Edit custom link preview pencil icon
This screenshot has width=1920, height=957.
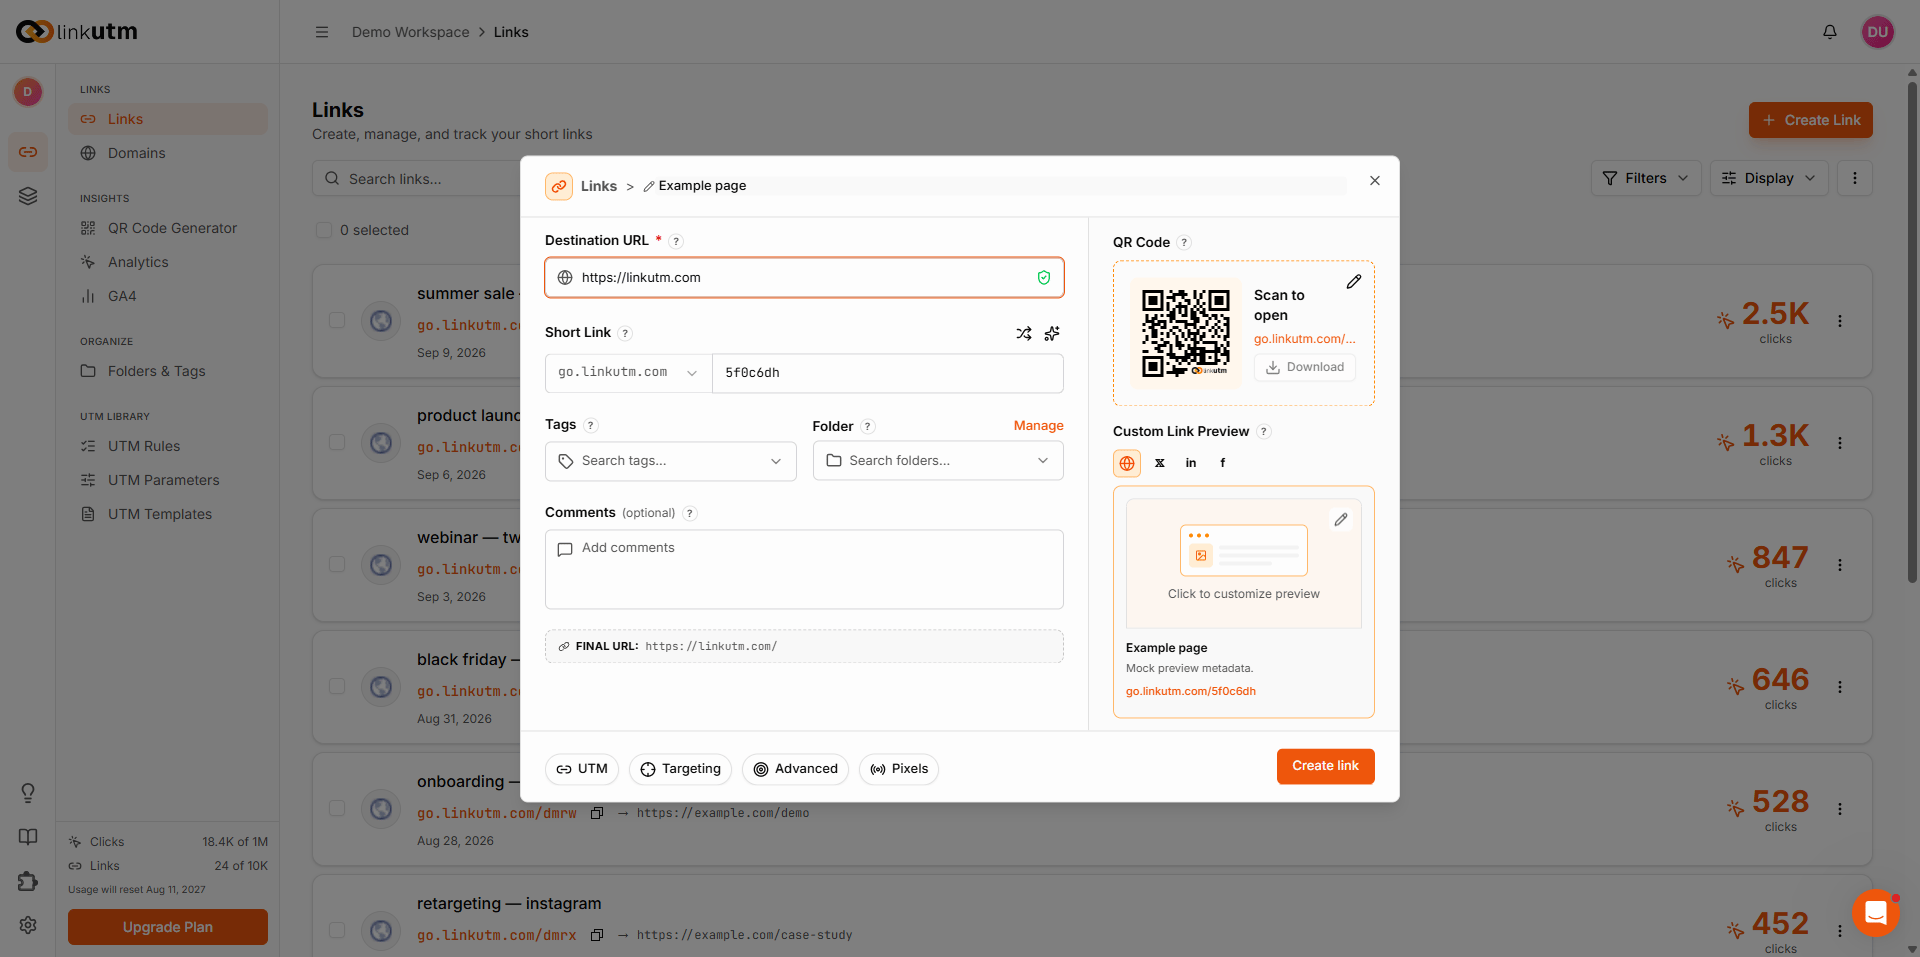click(x=1341, y=520)
